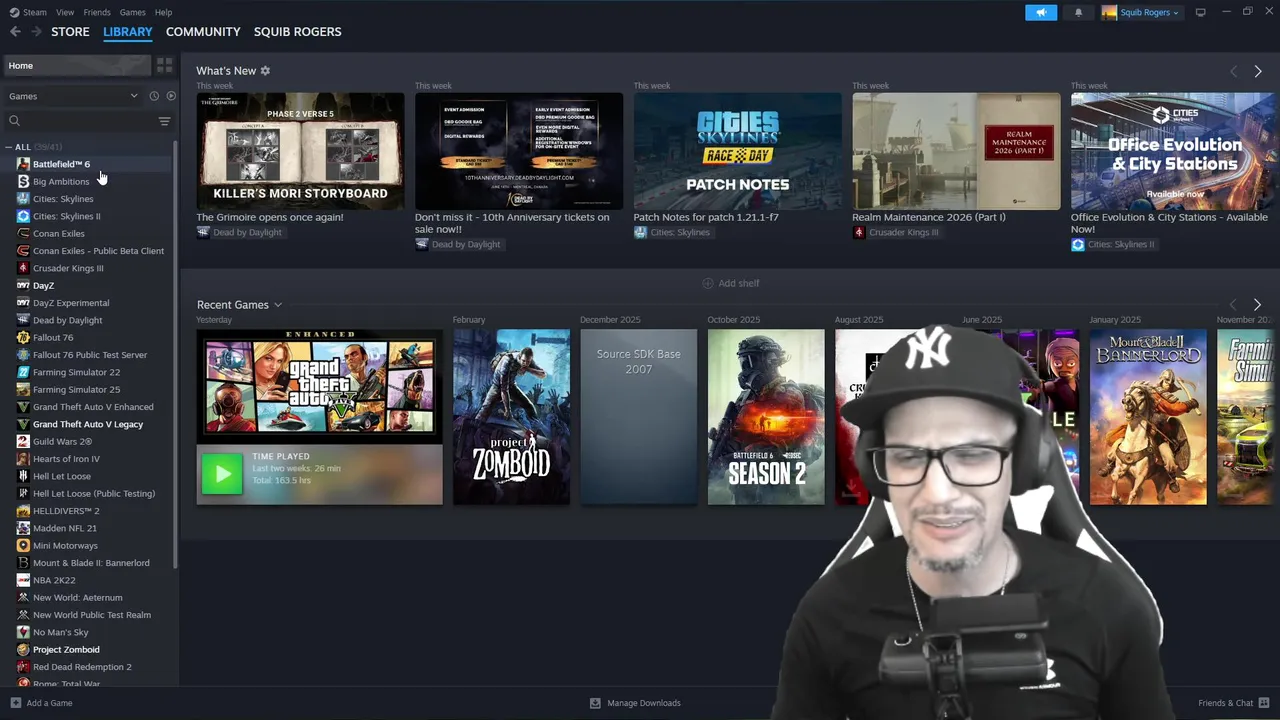Screen dimensions: 1280x720
Task: Switch library to grid collections view icon
Action: point(164,65)
